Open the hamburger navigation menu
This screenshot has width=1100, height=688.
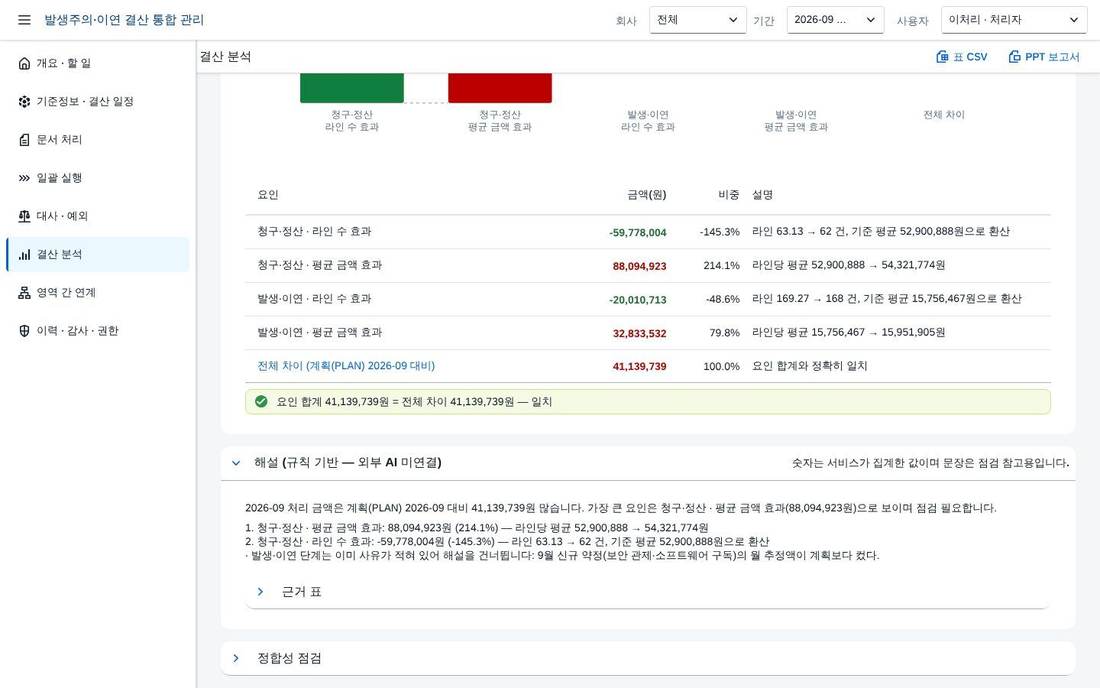[x=25, y=20]
